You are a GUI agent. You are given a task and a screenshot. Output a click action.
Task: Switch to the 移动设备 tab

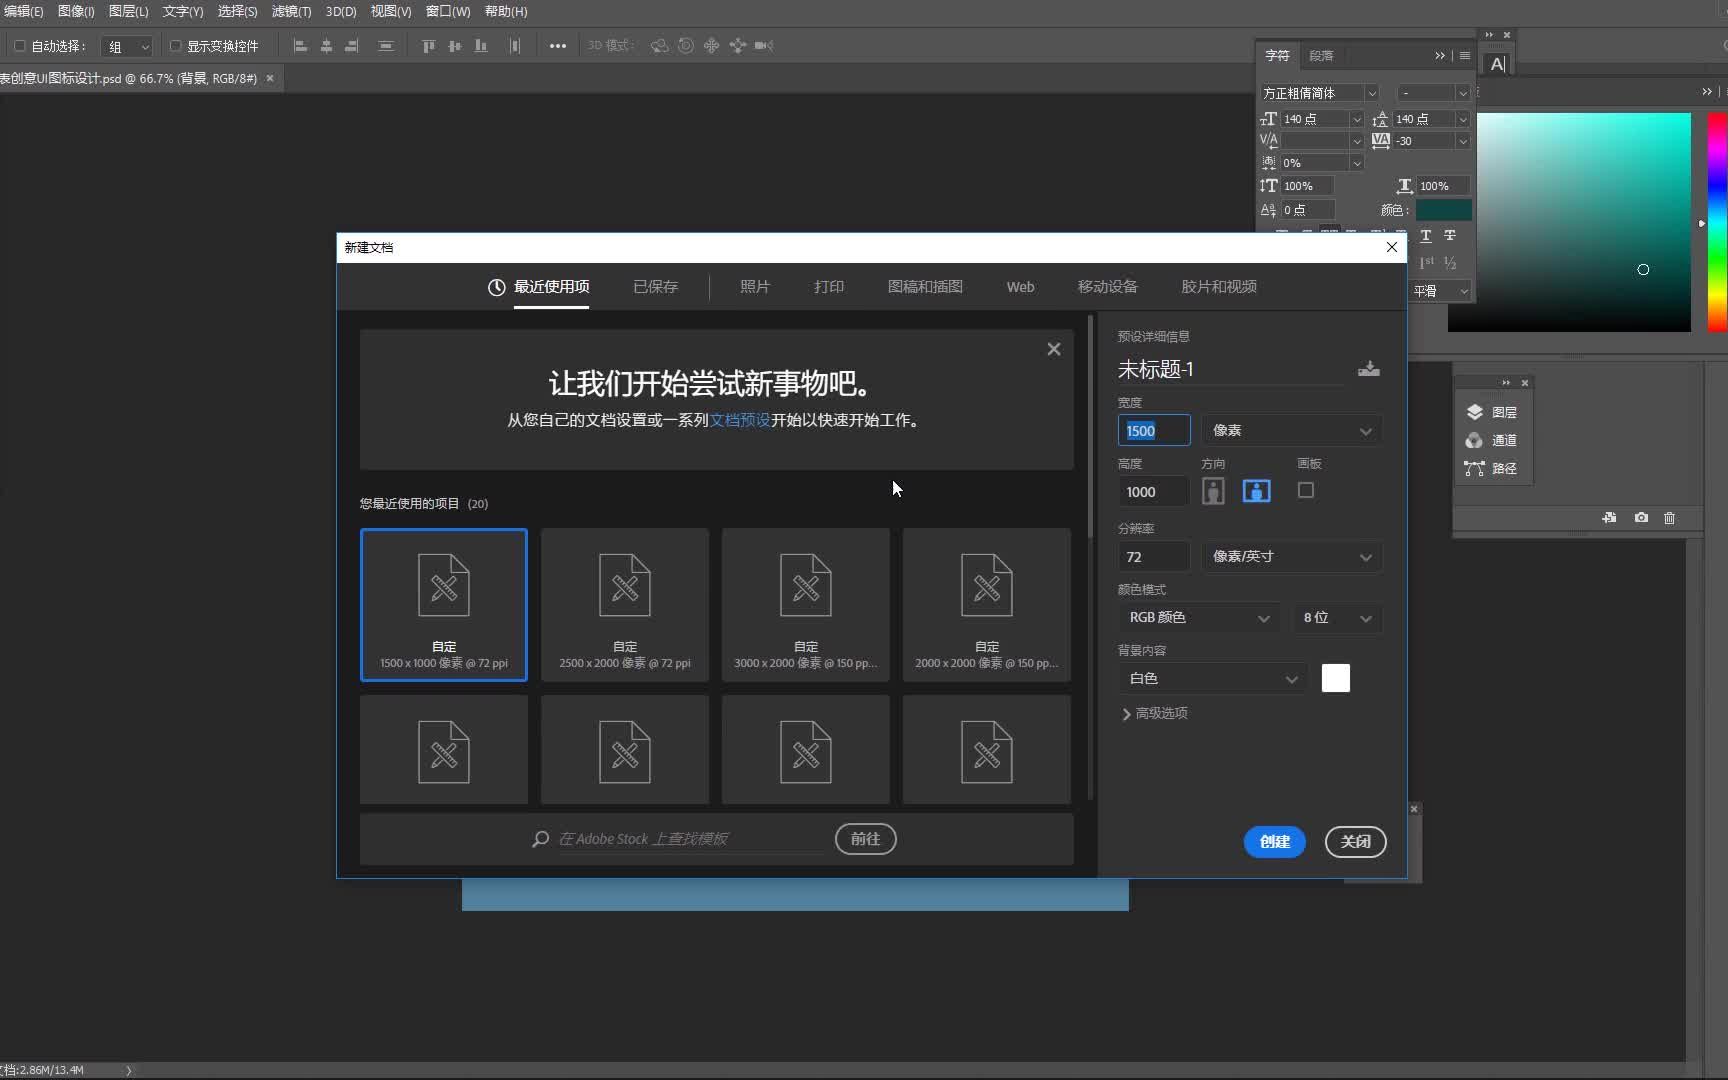point(1107,287)
